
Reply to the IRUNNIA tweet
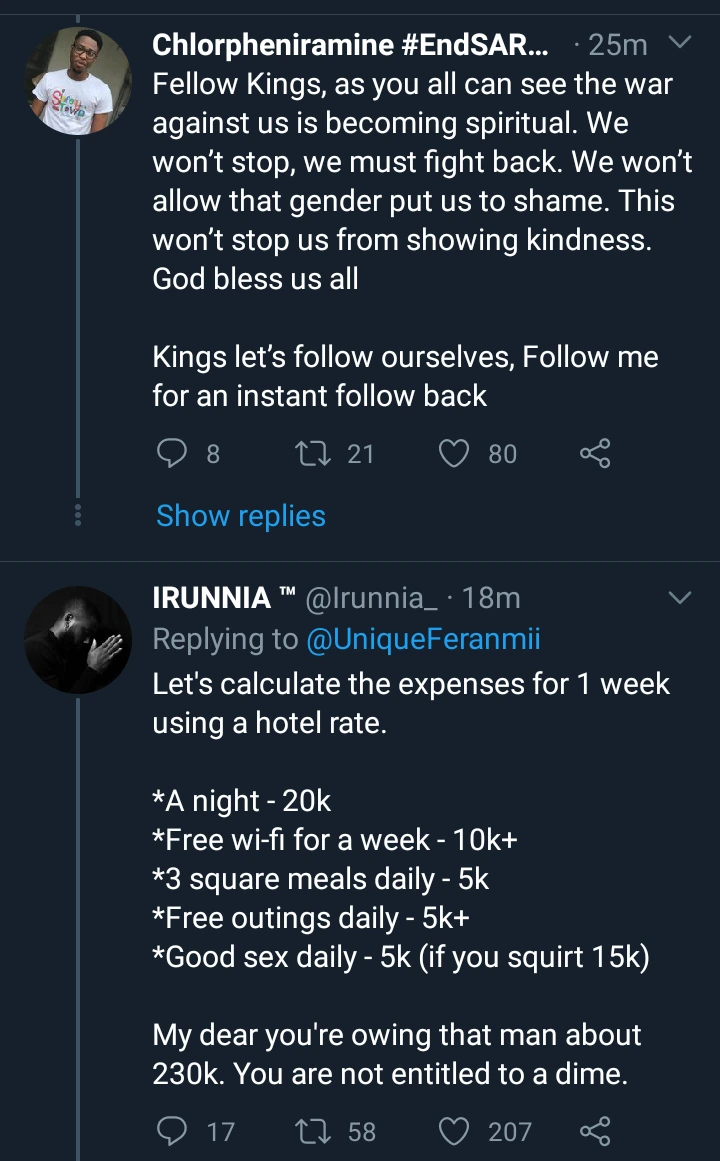173,1131
